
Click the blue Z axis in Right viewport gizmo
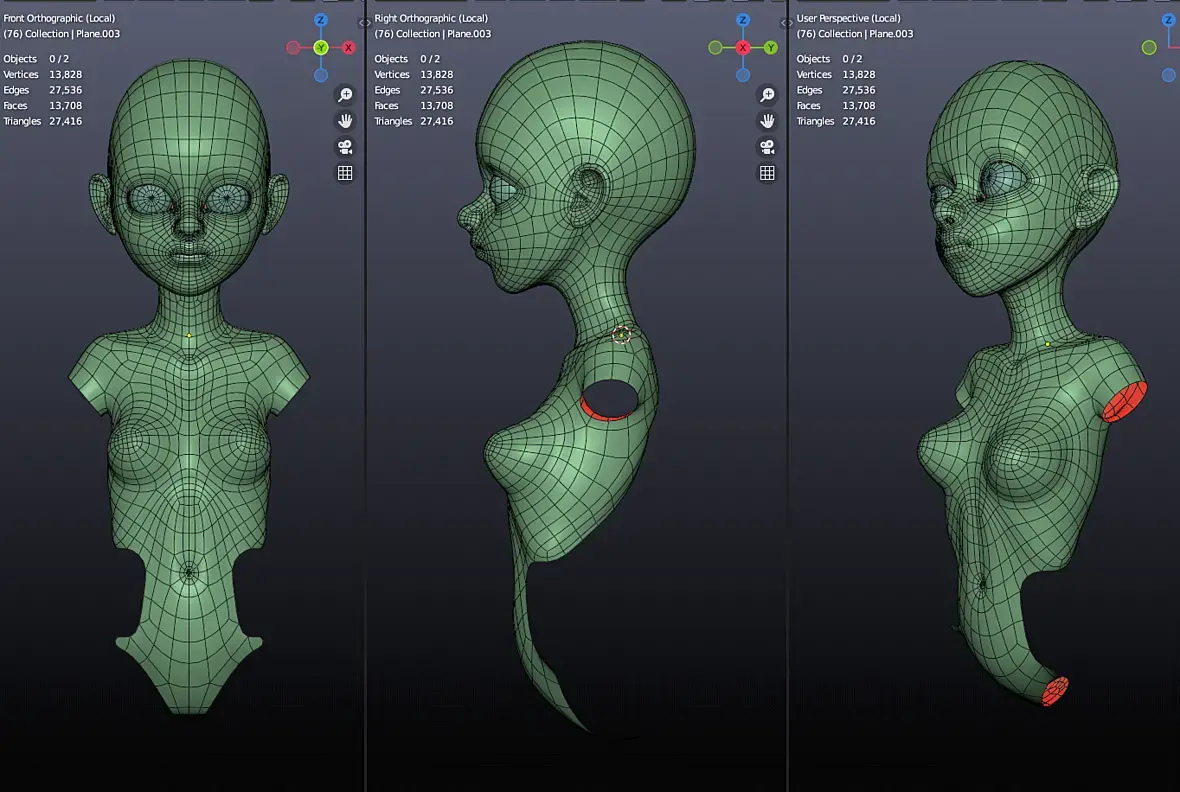[x=743, y=20]
